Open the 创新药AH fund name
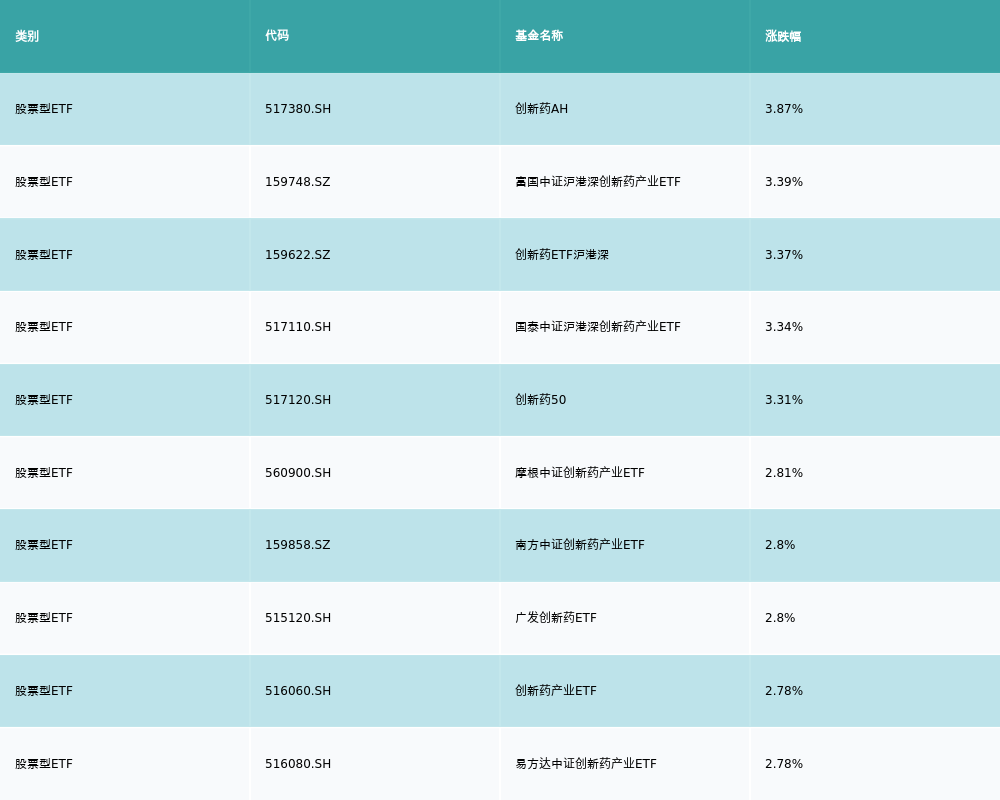The height and width of the screenshot is (800, 1000). point(541,109)
